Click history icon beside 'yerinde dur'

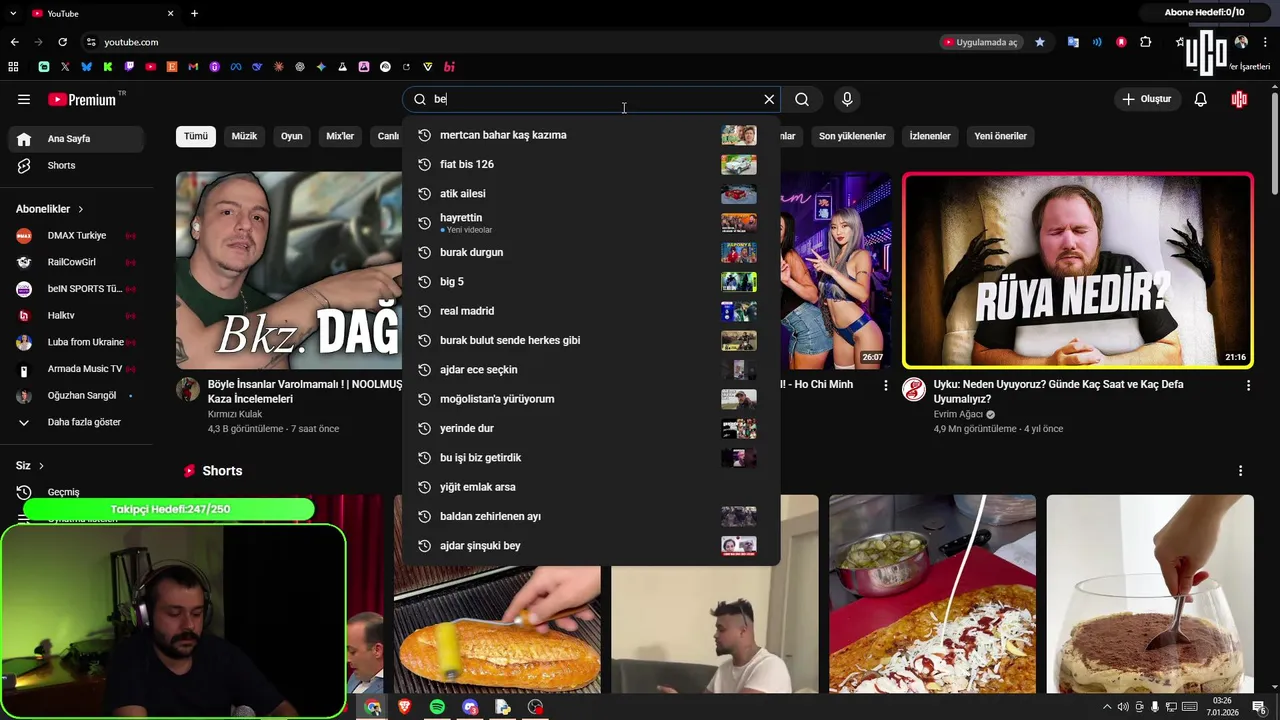(x=424, y=428)
